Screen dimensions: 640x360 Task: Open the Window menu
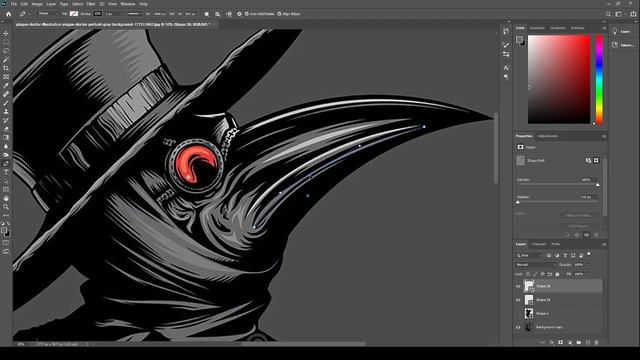128,4
